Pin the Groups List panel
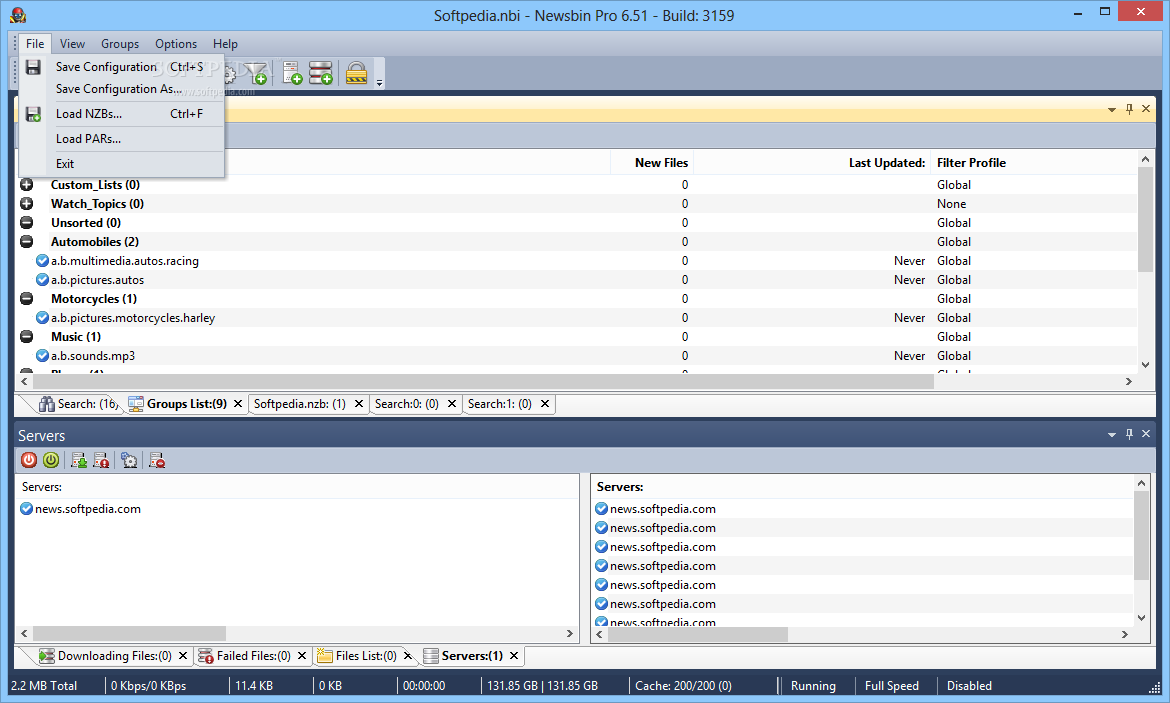Viewport: 1170px width, 703px height. coord(1129,109)
